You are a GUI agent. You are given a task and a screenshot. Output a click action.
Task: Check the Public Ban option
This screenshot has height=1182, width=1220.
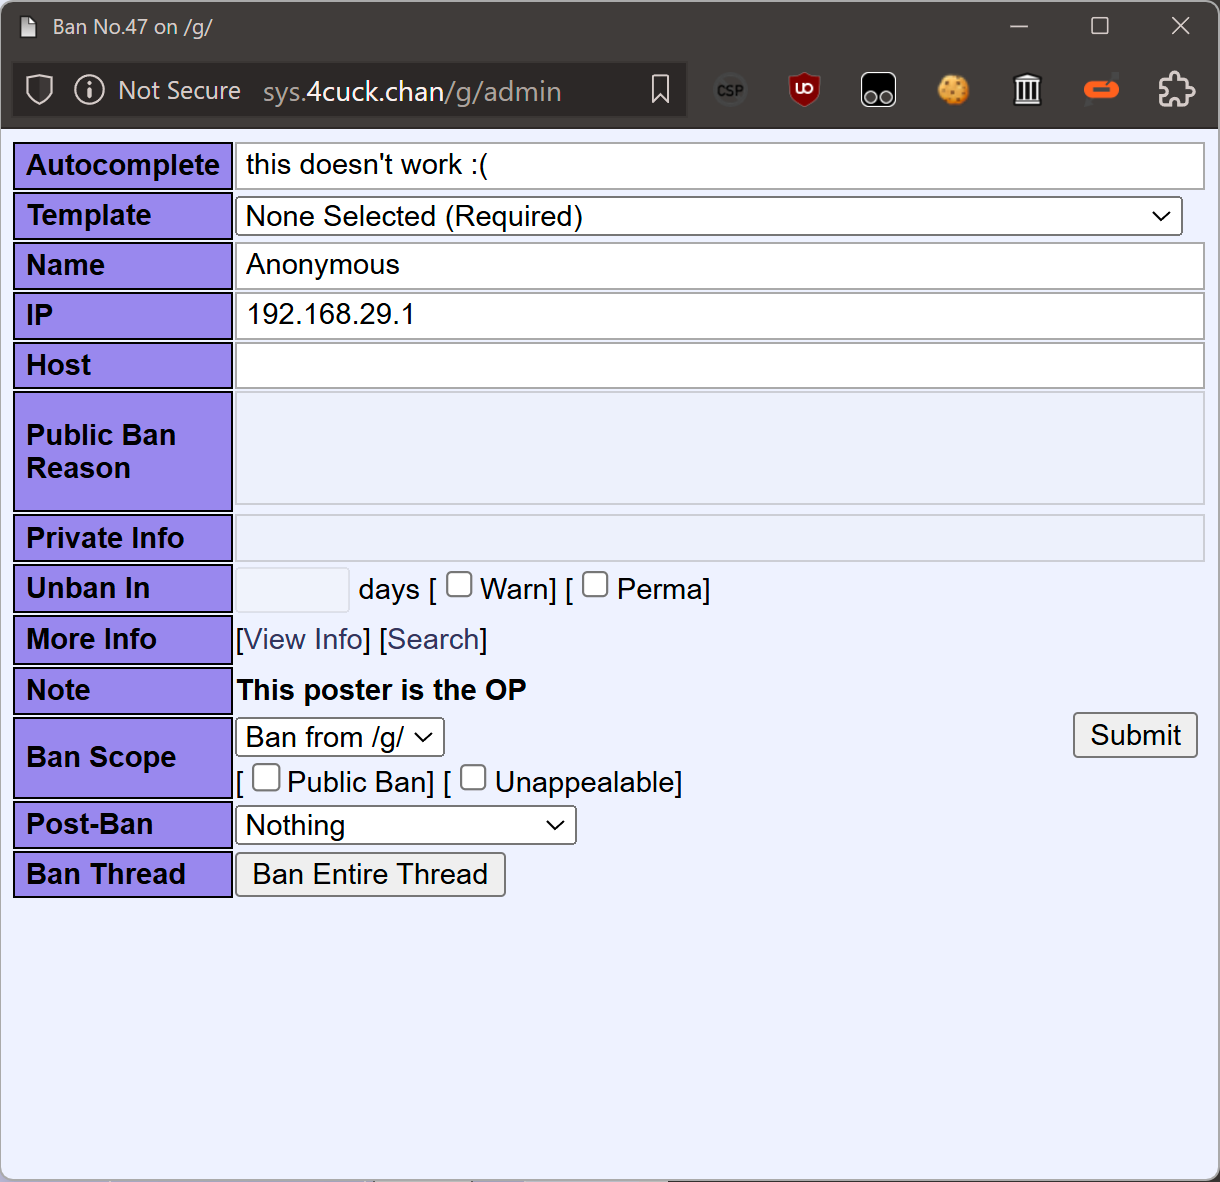[x=266, y=778]
